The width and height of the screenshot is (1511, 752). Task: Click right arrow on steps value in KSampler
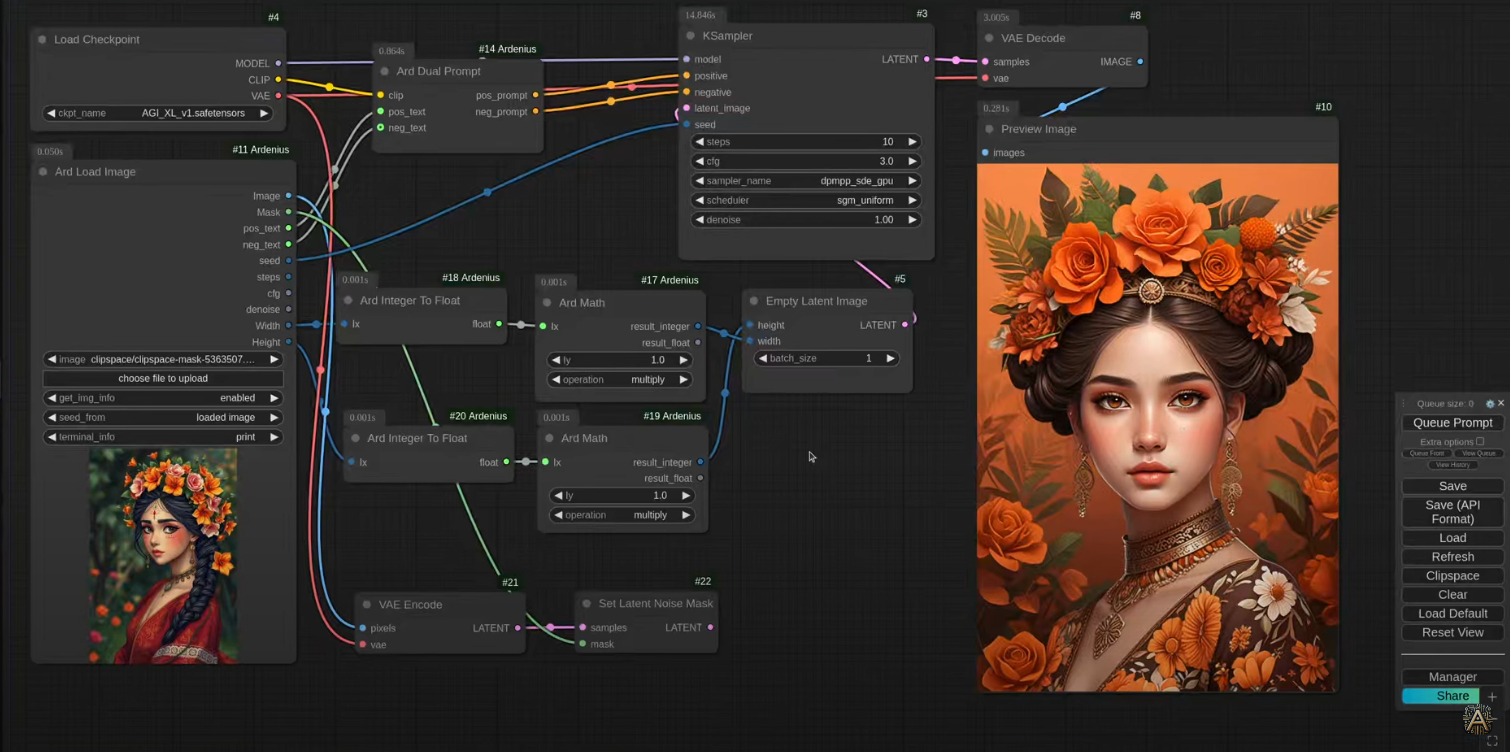point(912,142)
